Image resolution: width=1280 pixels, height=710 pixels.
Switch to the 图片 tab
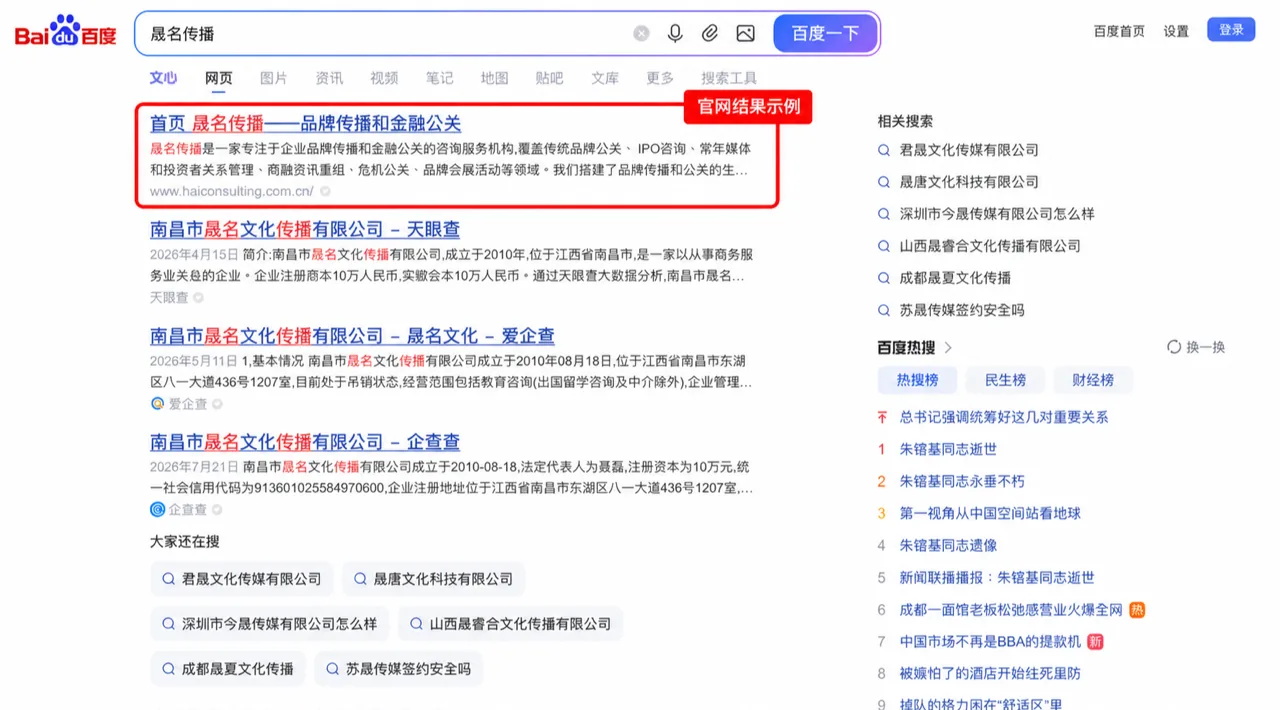(273, 78)
